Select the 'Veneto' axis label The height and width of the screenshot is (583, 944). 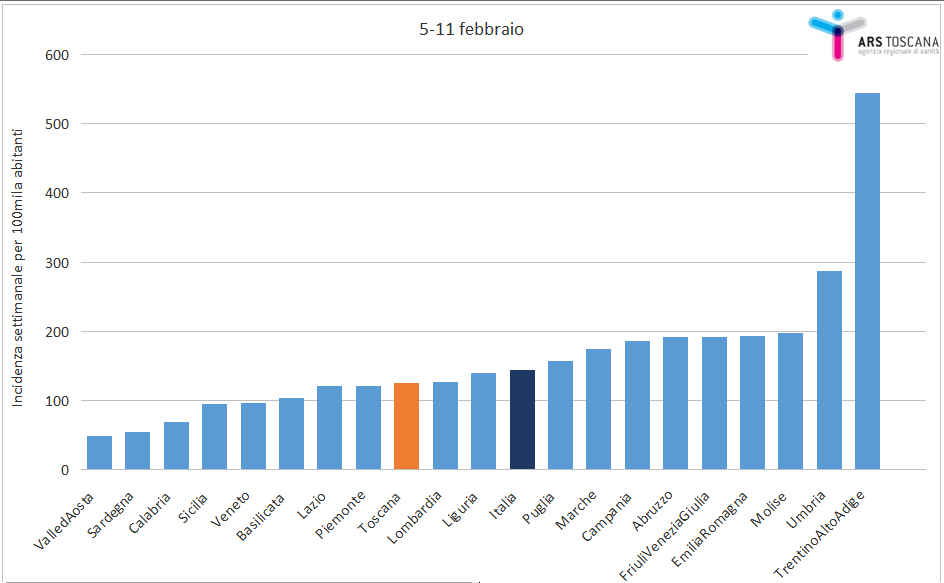point(230,510)
